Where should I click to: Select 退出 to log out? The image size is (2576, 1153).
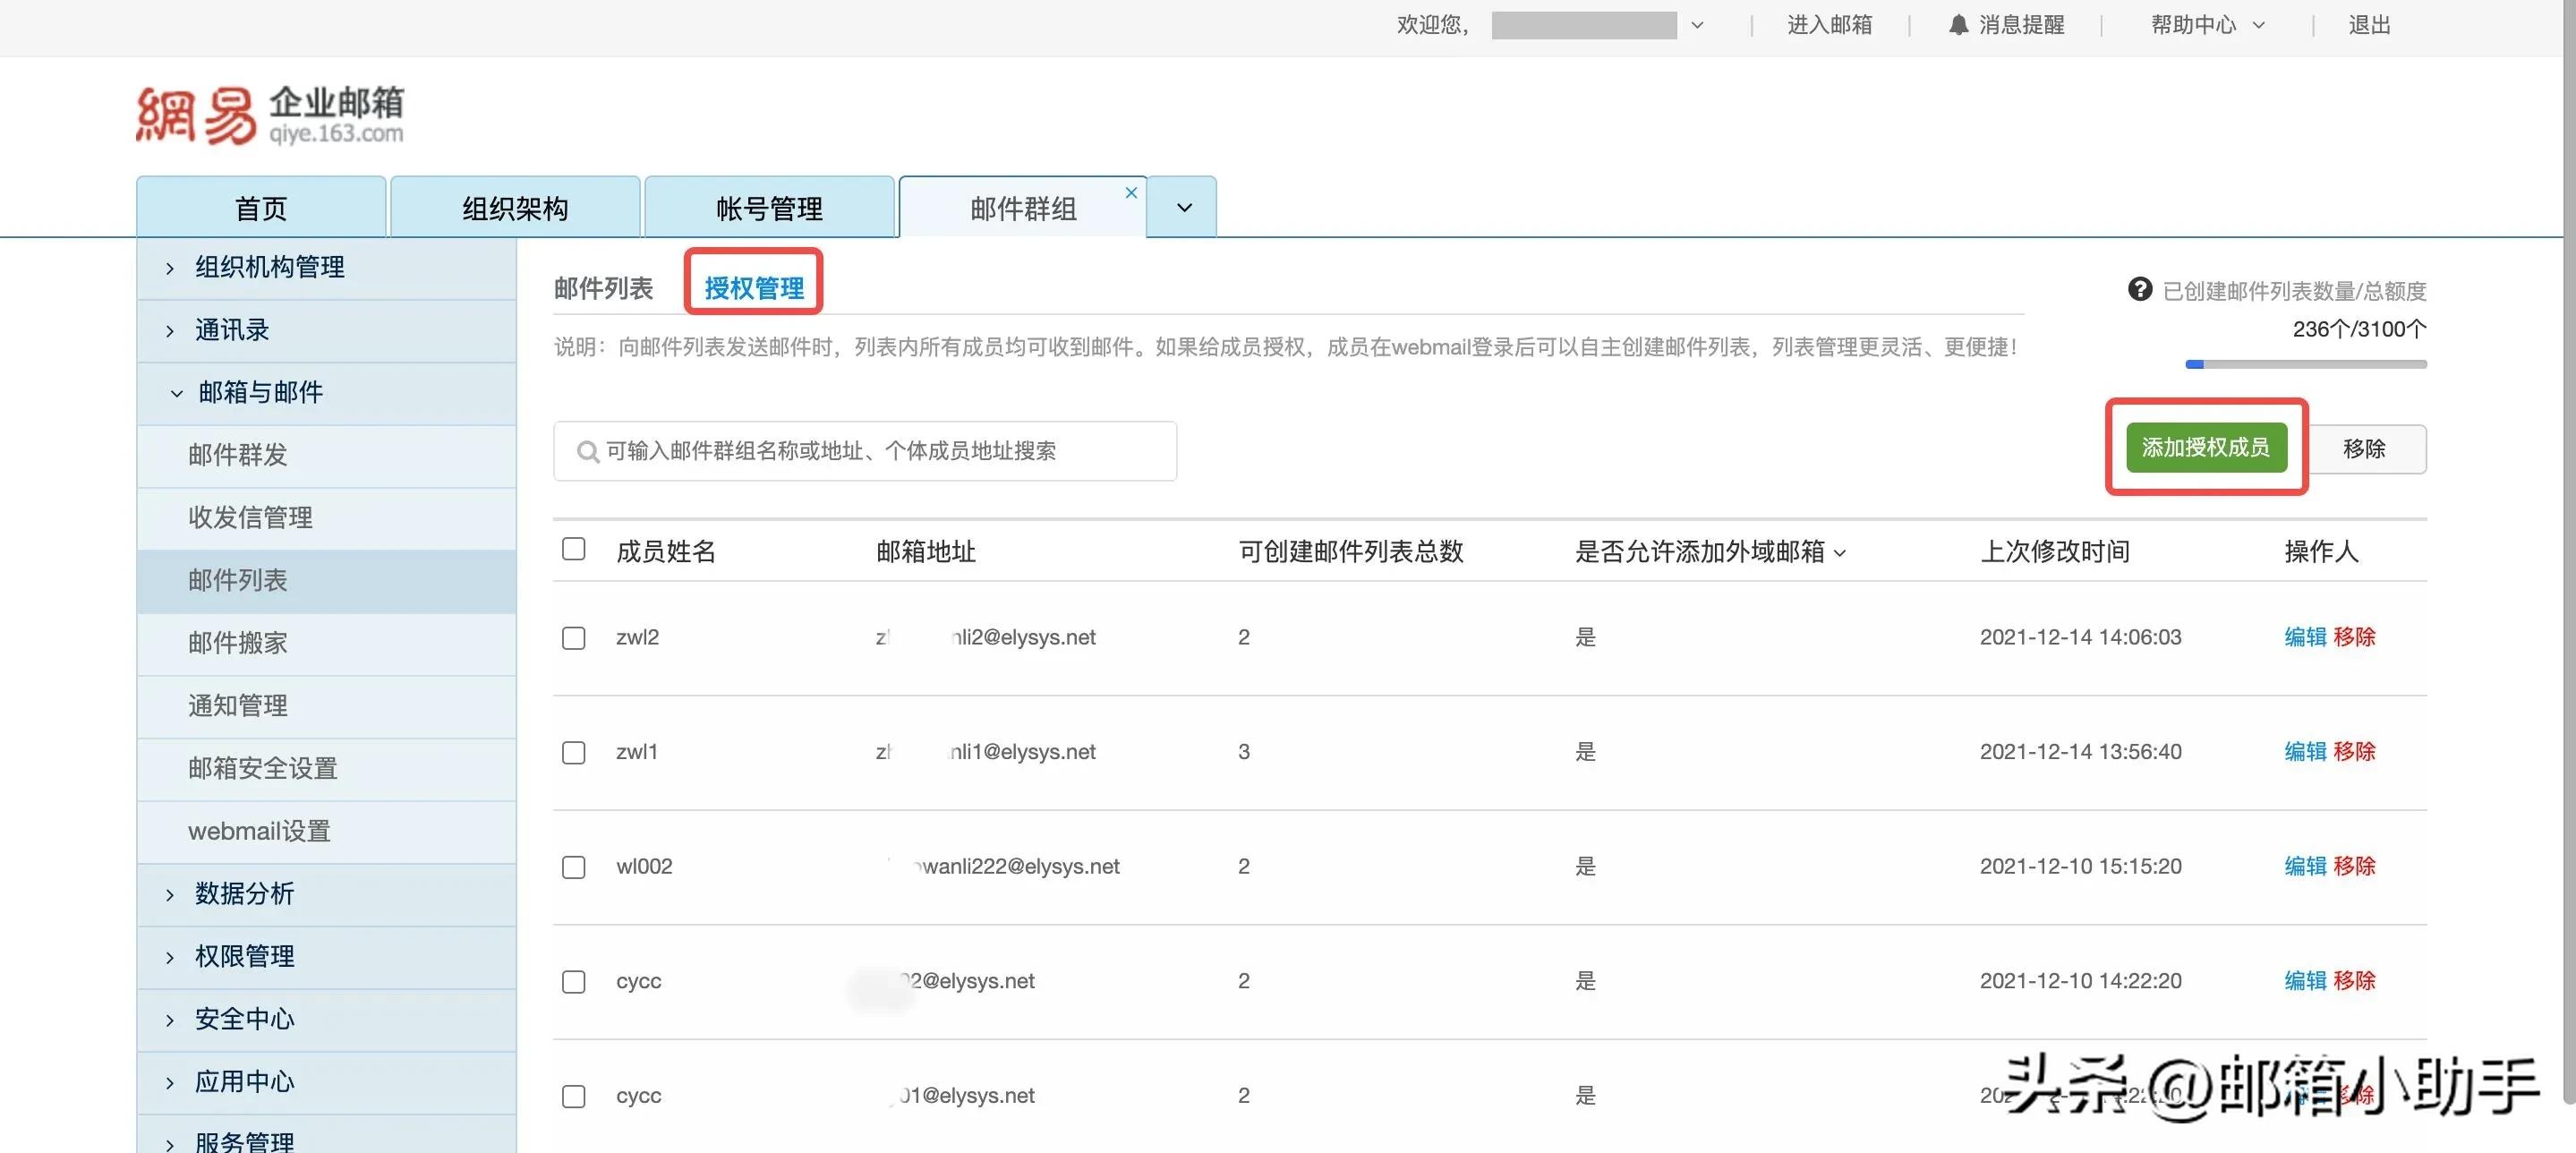(2368, 24)
